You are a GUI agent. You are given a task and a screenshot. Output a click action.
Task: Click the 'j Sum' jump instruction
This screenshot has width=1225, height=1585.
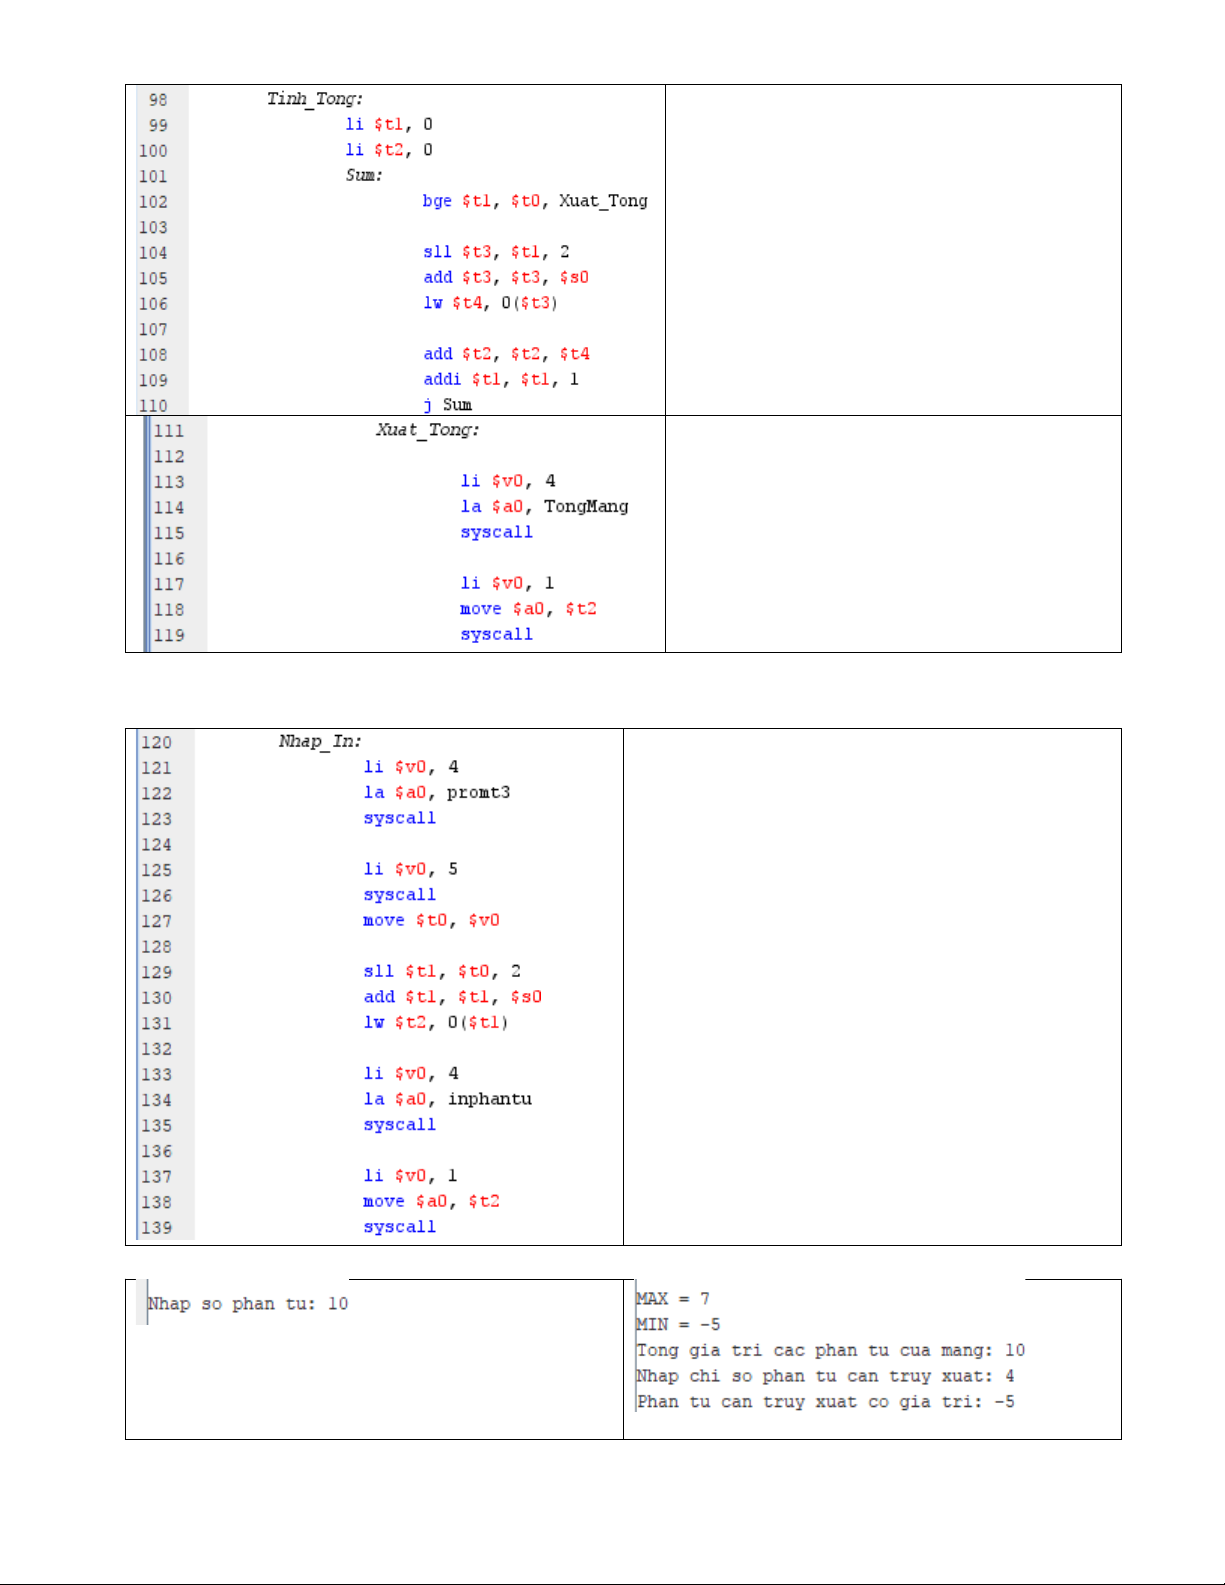(x=447, y=404)
